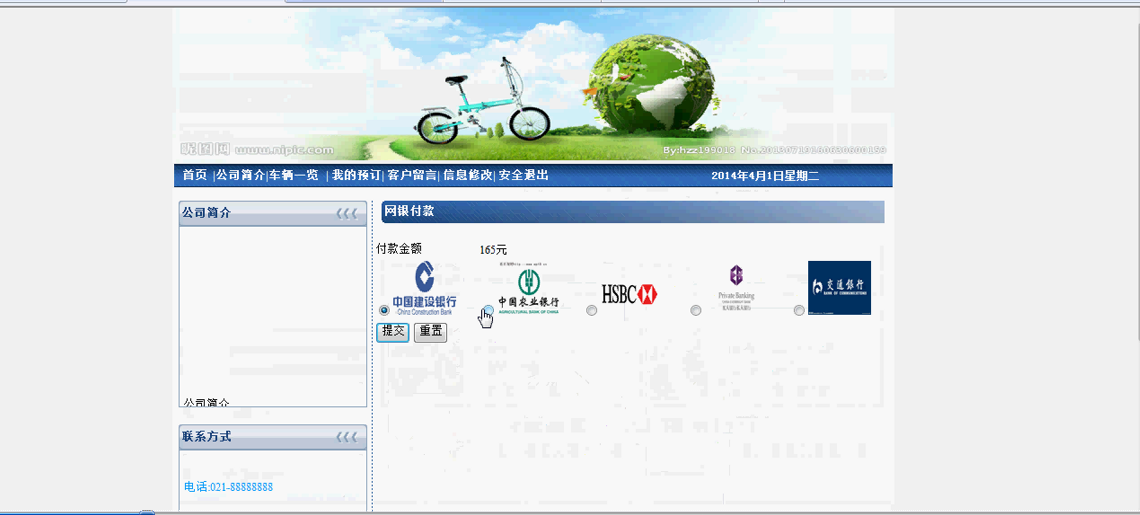Go to 车辆一览 vehicle list

[x=294, y=175]
